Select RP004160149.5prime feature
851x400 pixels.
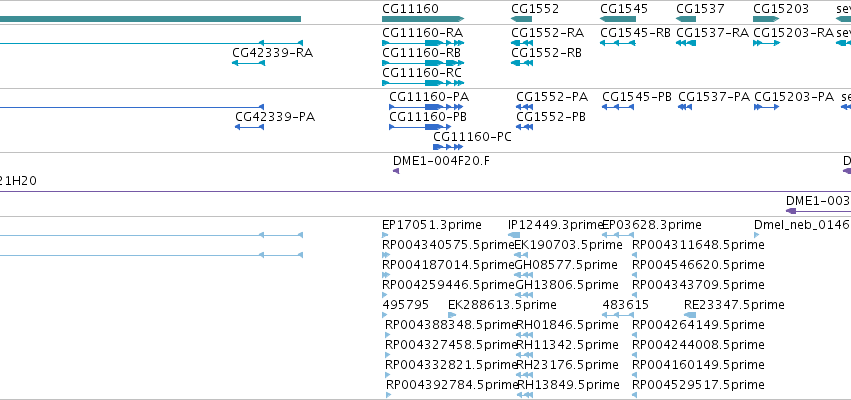(698, 365)
